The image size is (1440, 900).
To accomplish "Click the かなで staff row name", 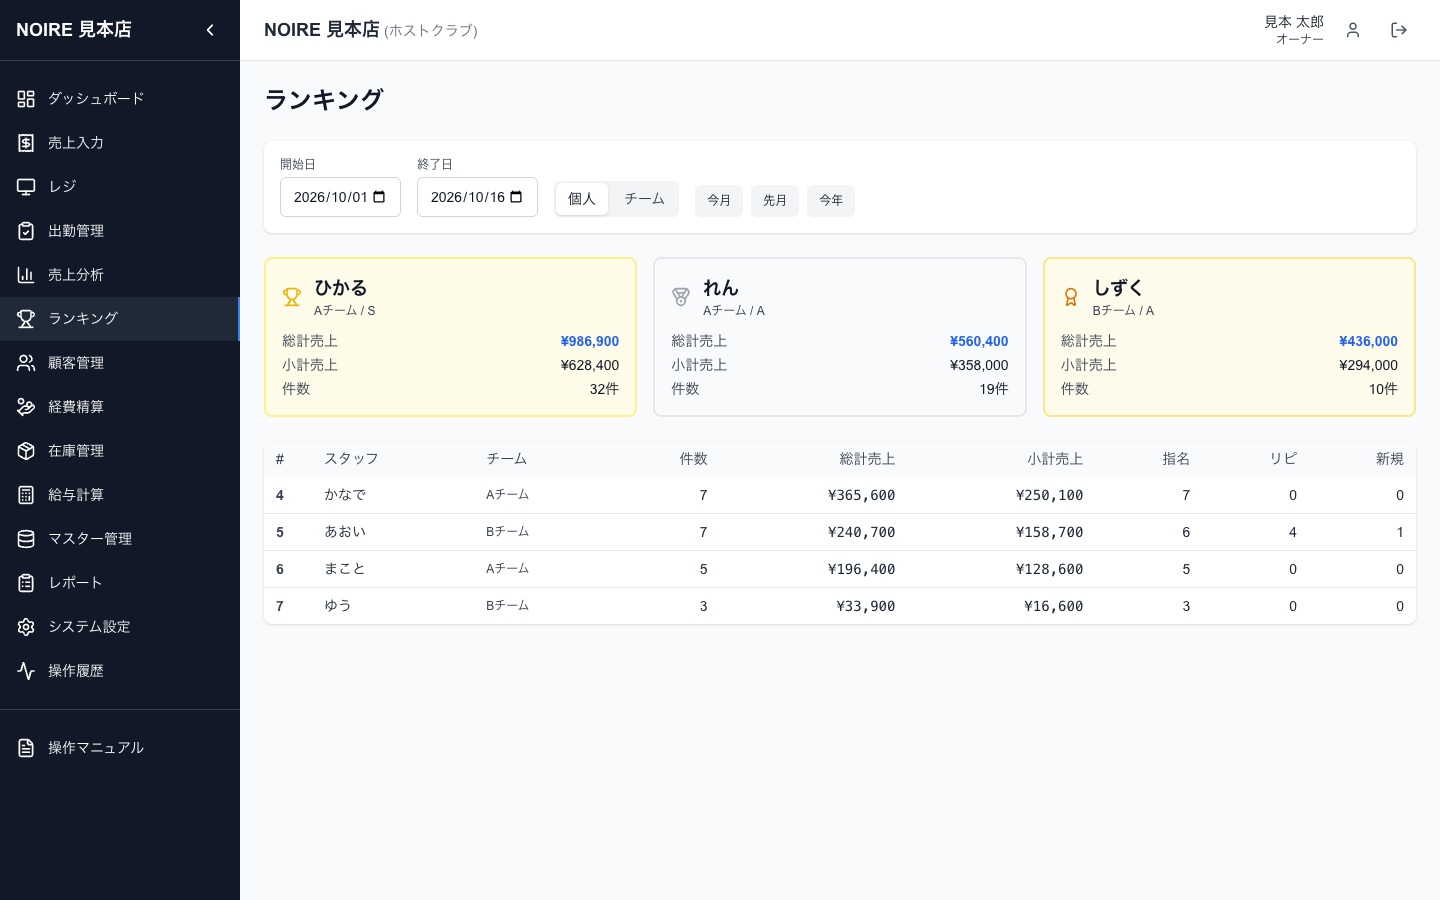I will coord(345,495).
